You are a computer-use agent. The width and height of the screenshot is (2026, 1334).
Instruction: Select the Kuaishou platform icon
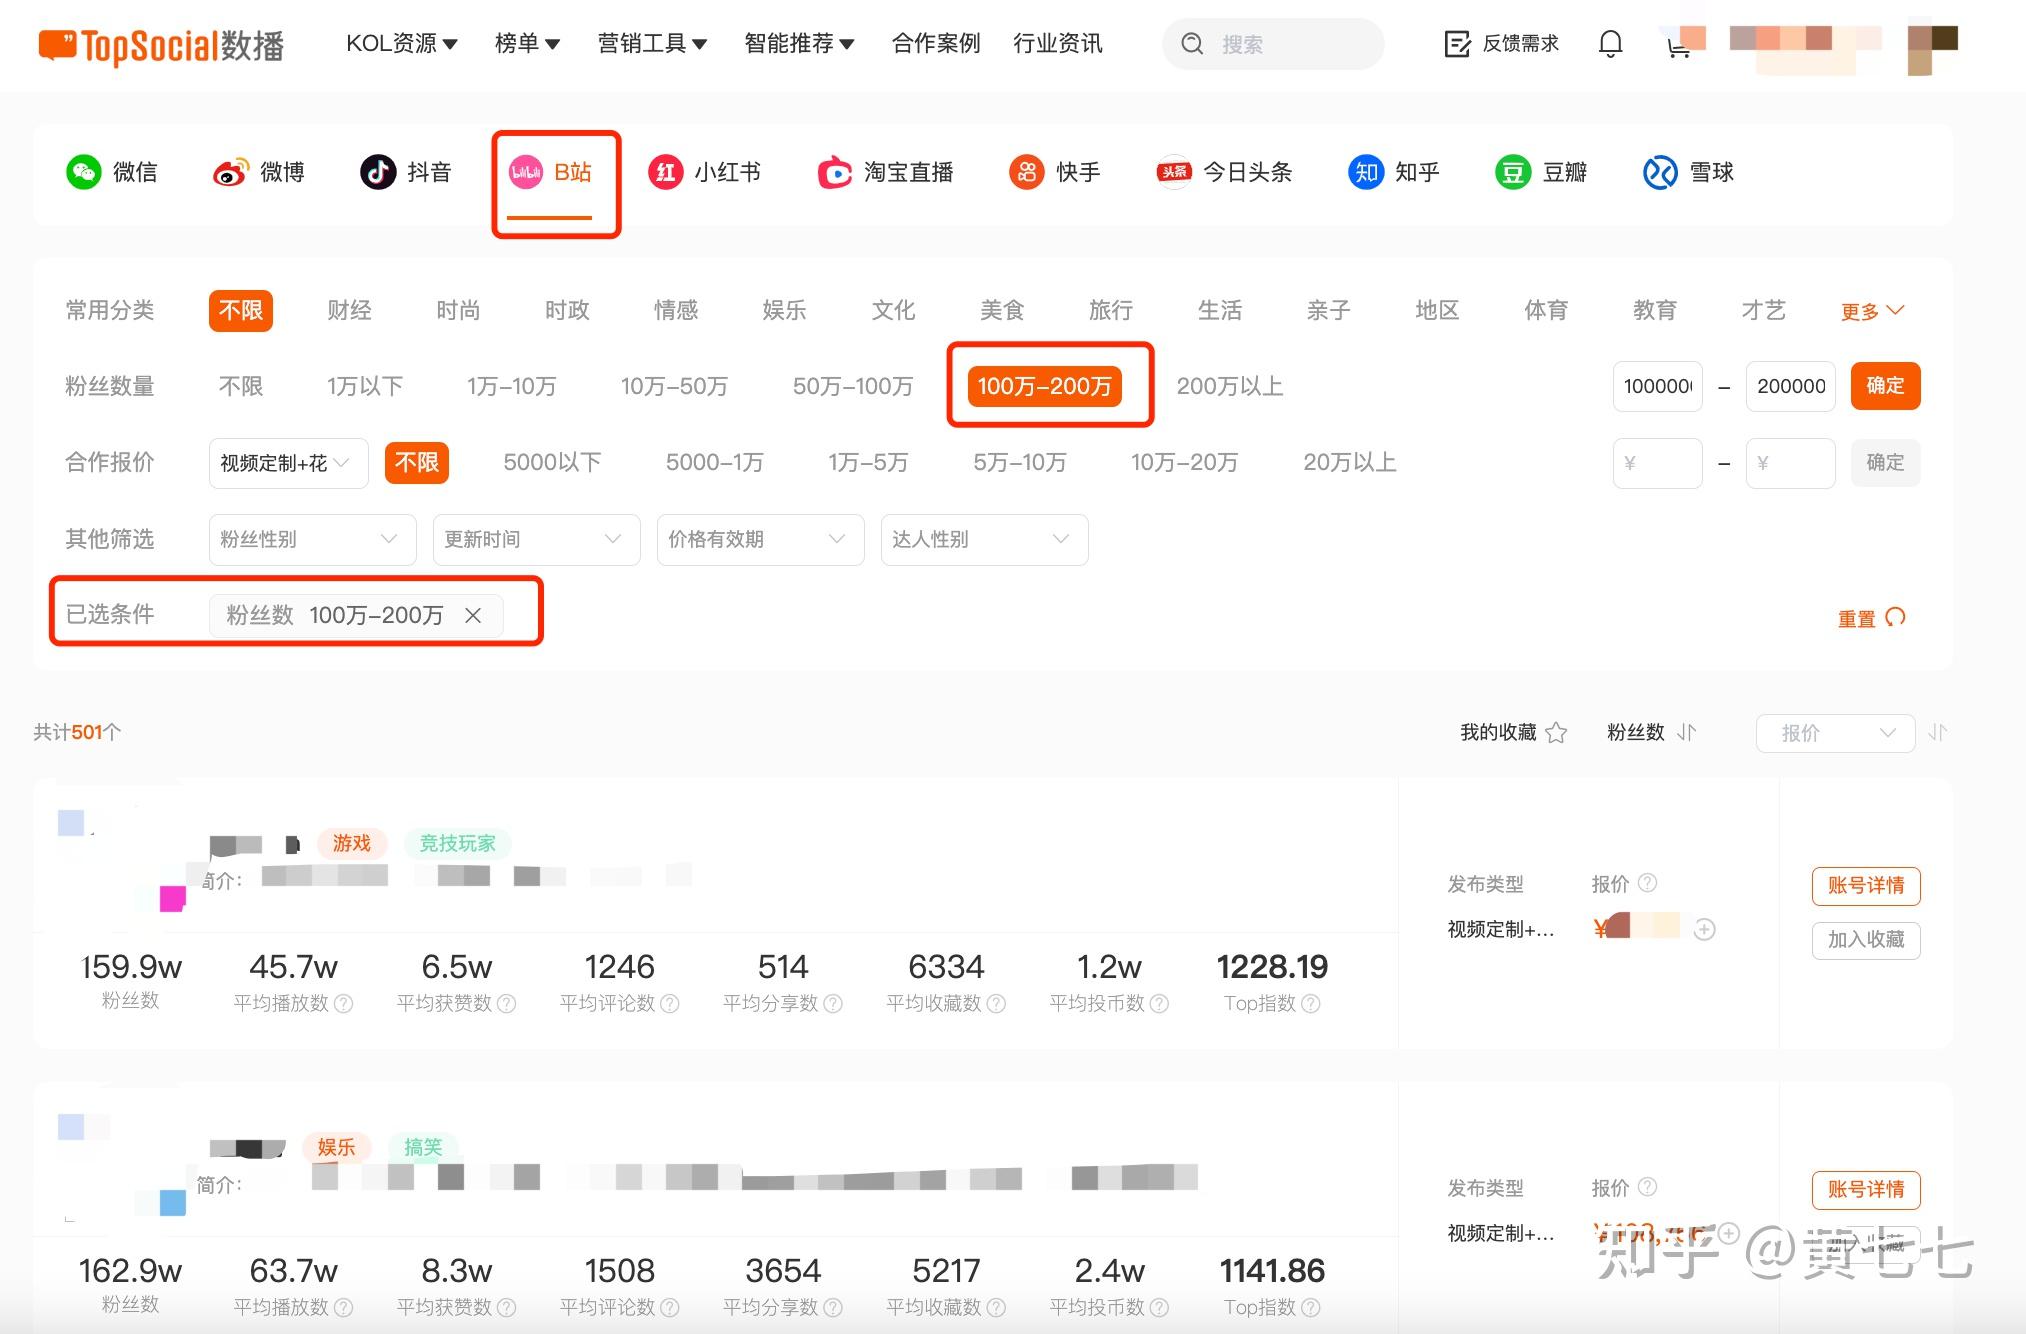pyautogui.click(x=1027, y=172)
